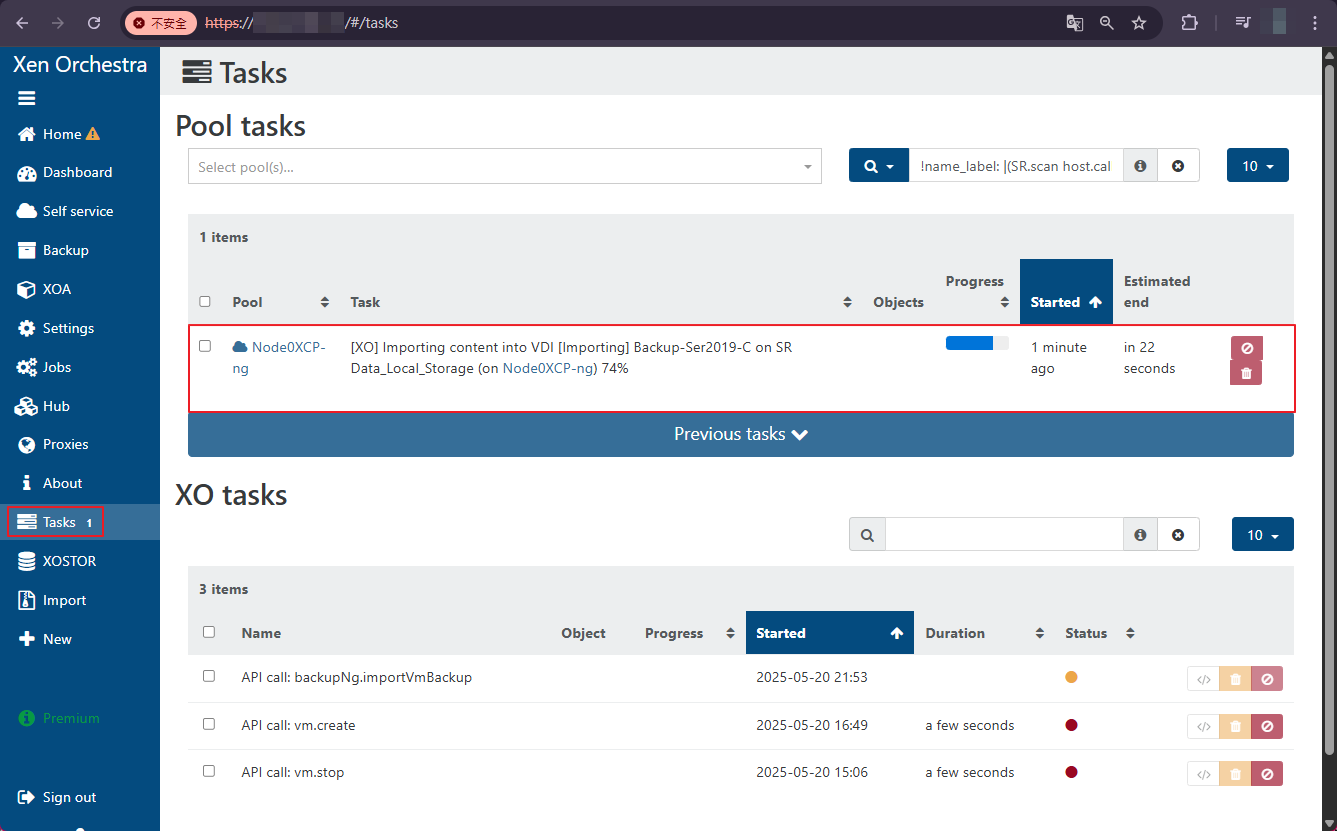This screenshot has width=1337, height=831.
Task: Open the Node0XCP-ng pool link
Action: (x=279, y=357)
